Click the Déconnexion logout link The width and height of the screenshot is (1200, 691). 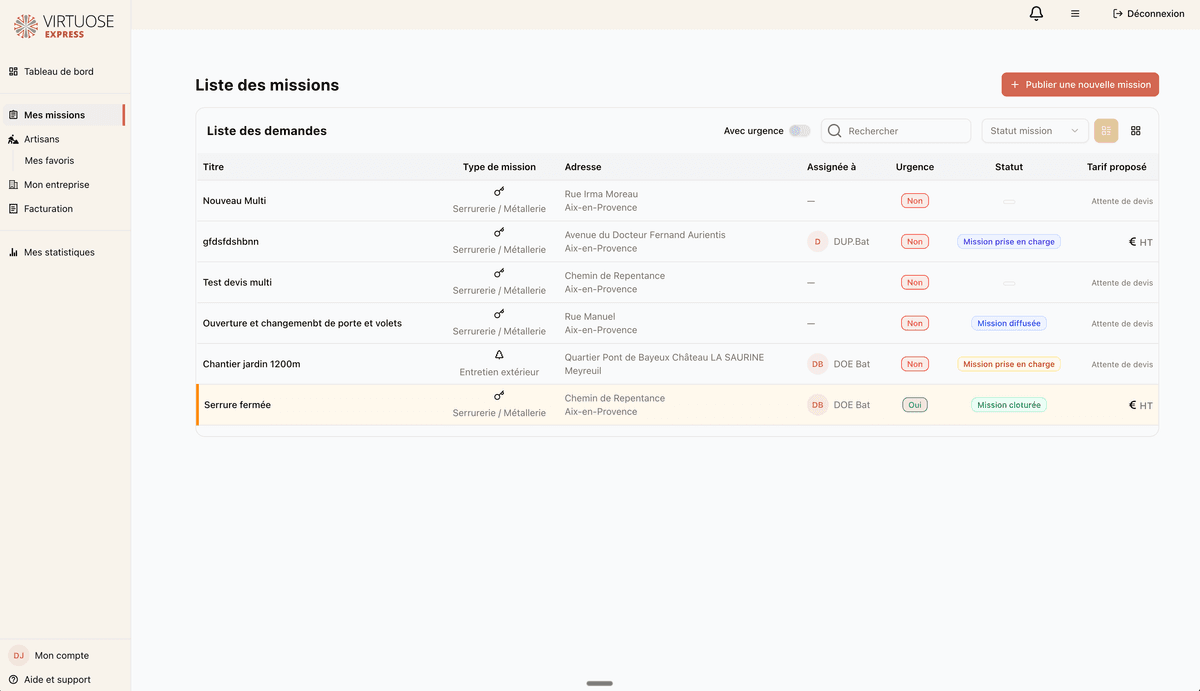[1148, 14]
